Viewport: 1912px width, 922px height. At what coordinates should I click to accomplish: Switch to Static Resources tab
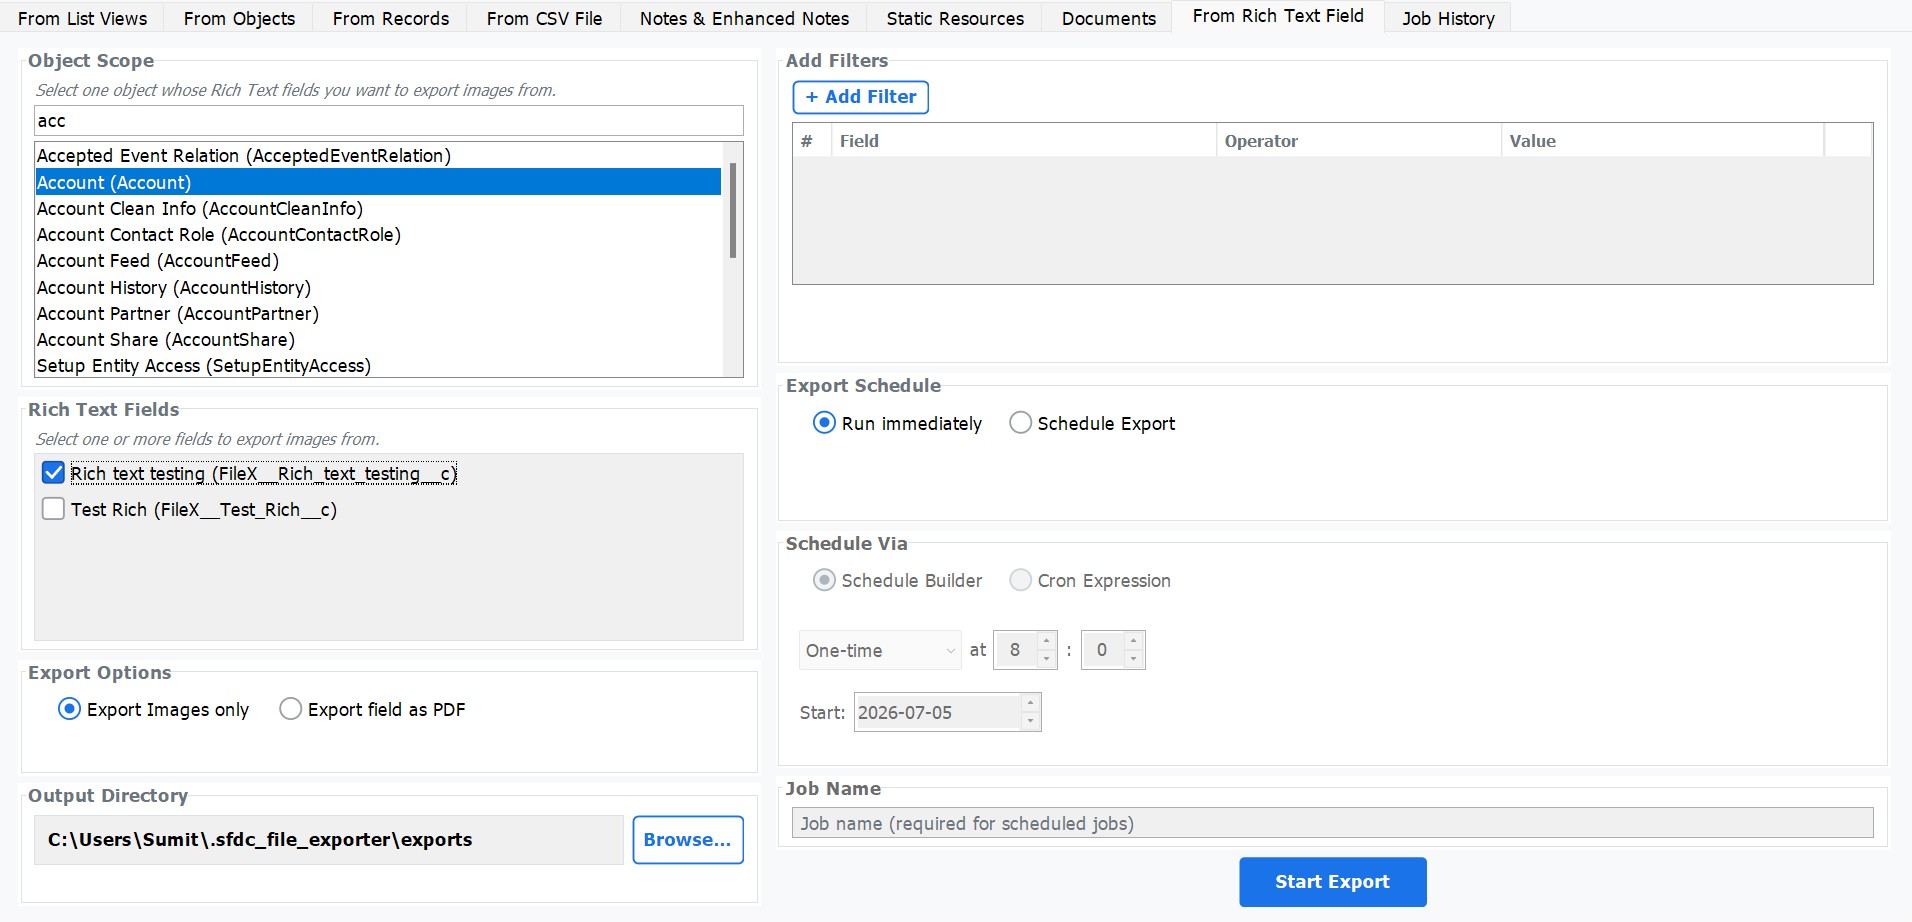point(955,18)
